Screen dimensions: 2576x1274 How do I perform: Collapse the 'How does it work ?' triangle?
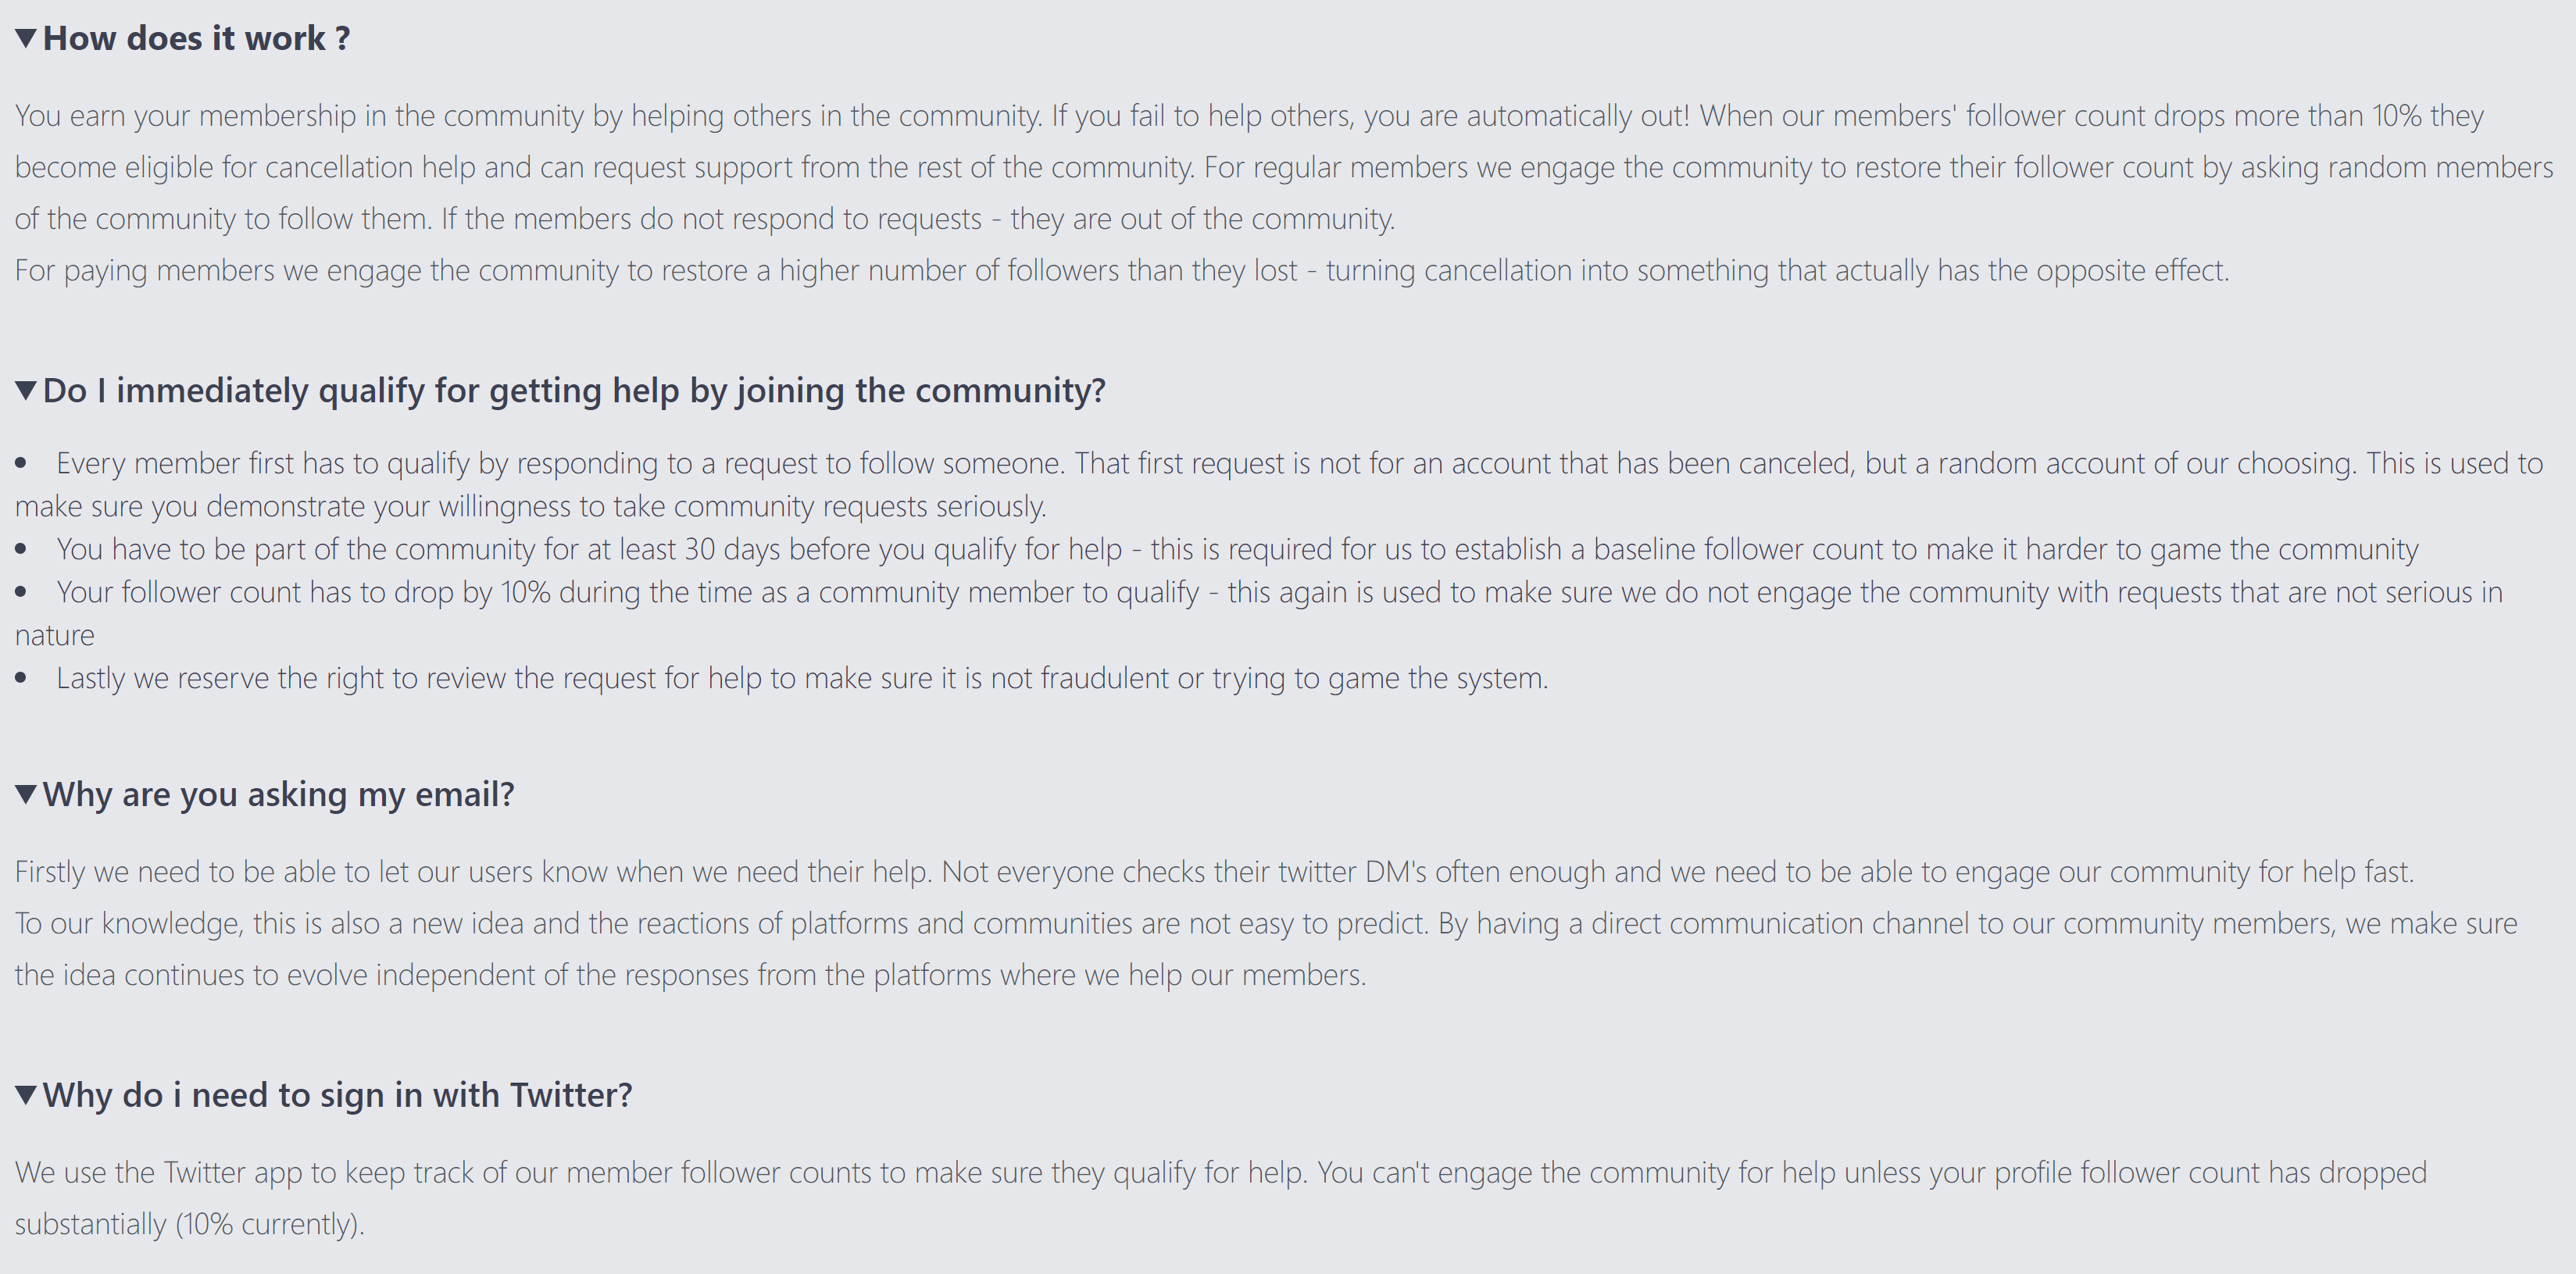click(x=27, y=38)
